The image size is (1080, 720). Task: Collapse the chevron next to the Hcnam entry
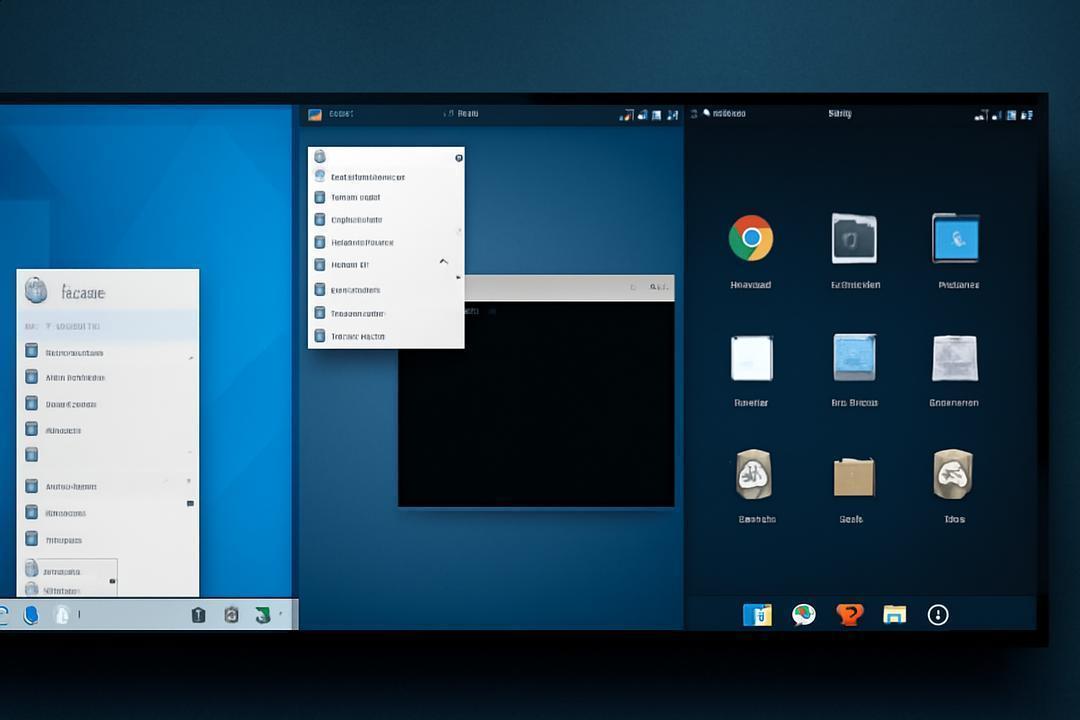pos(444,262)
